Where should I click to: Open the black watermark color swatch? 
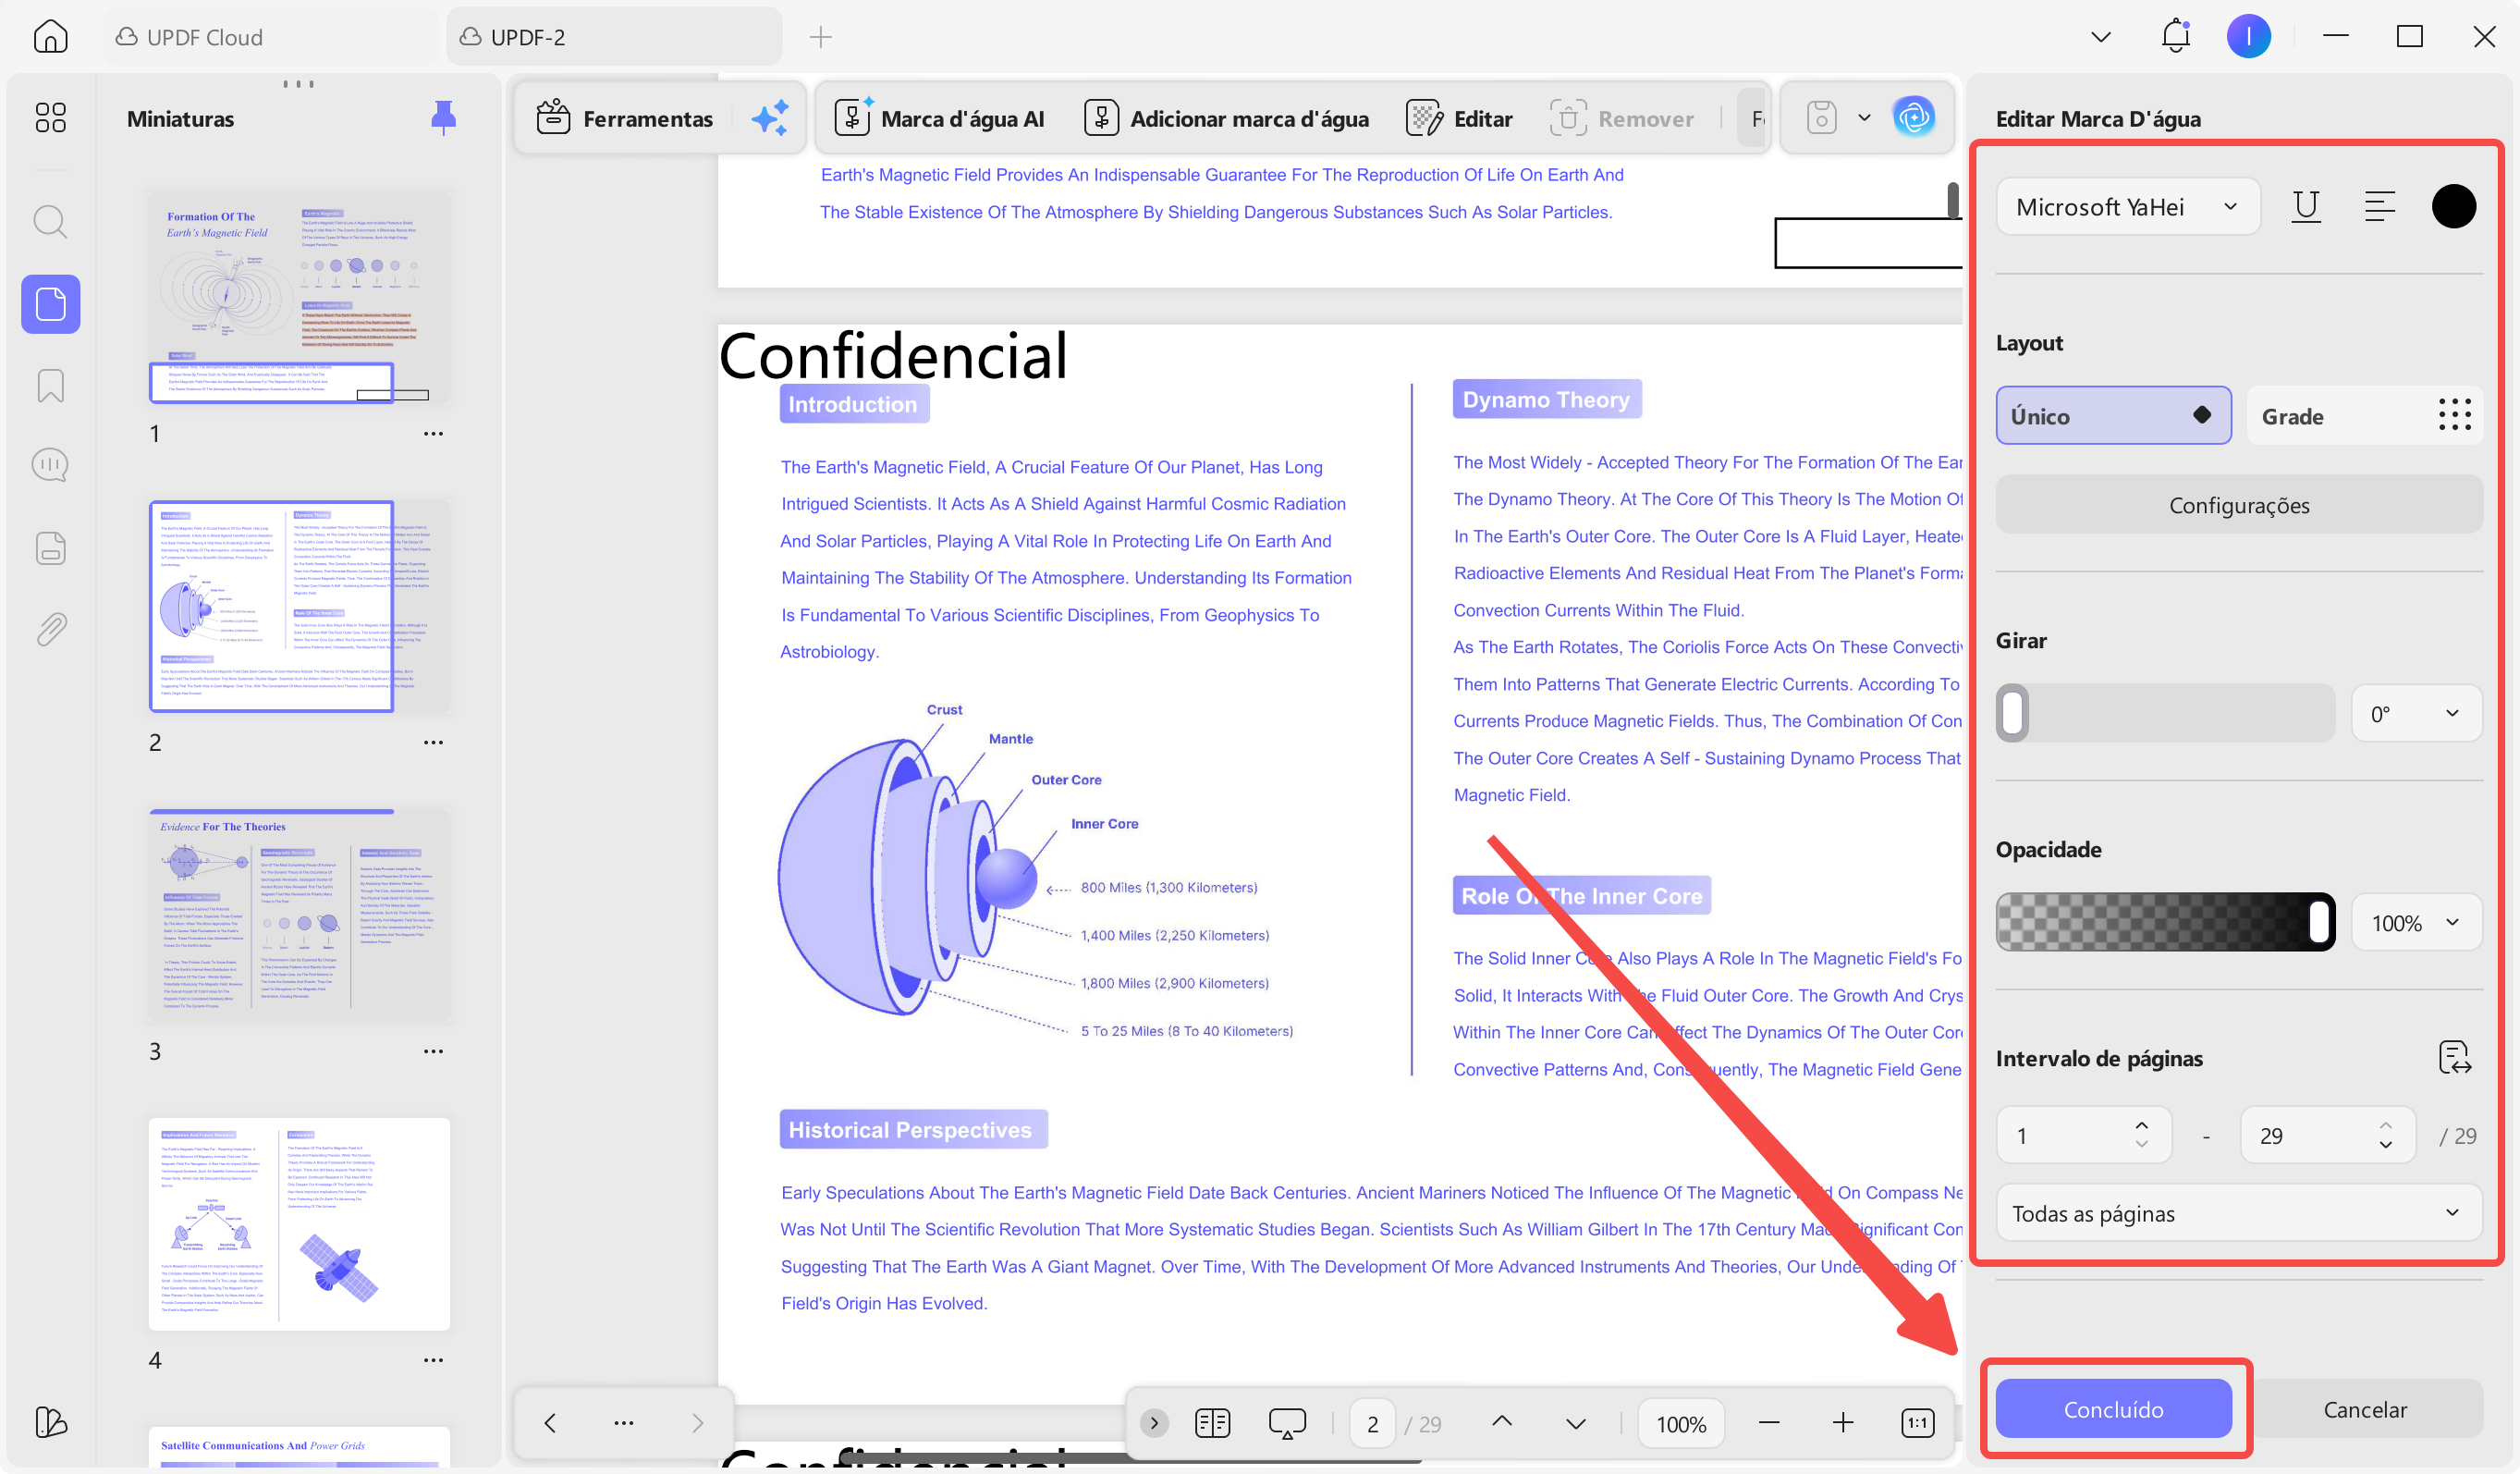tap(2453, 206)
